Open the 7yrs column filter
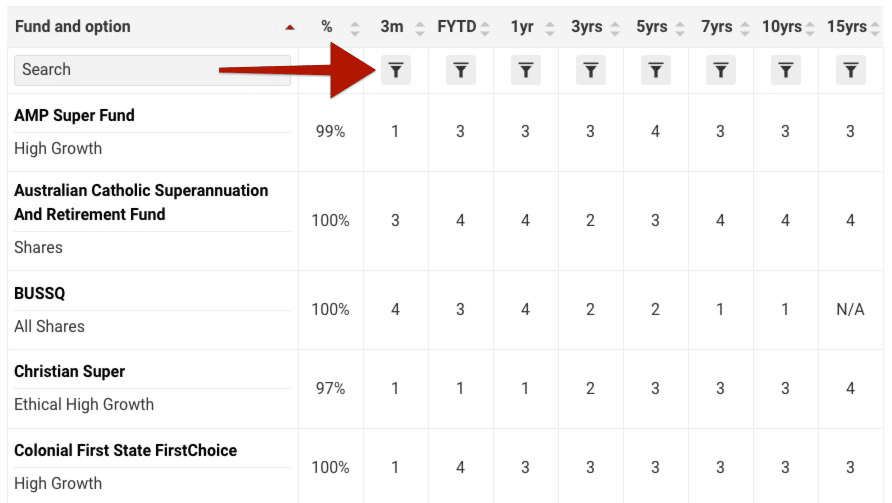This screenshot has width=892, height=503. [720, 70]
